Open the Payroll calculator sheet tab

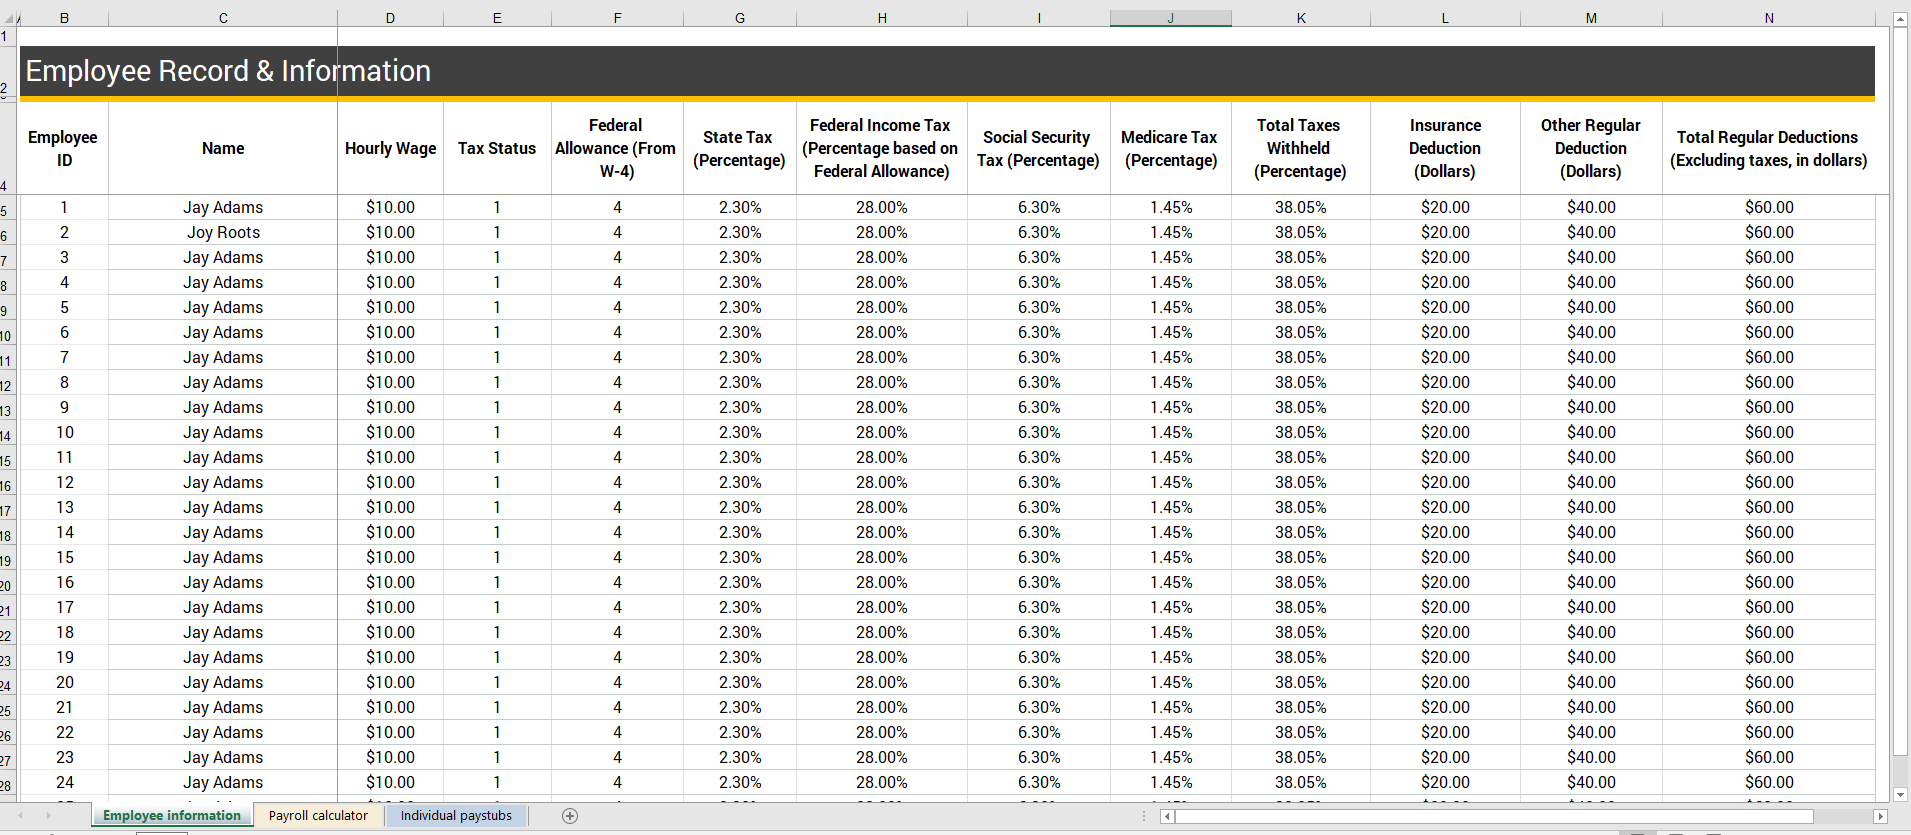(318, 816)
